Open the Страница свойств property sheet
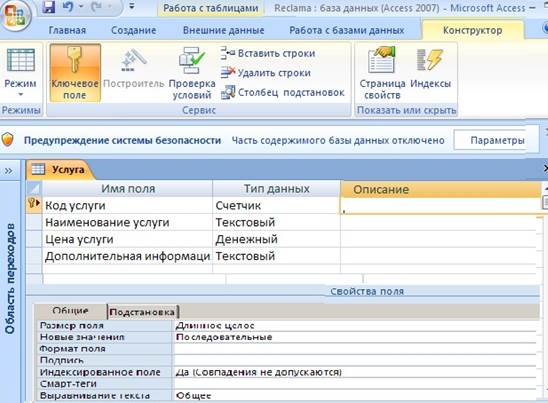548x403 pixels. [382, 73]
